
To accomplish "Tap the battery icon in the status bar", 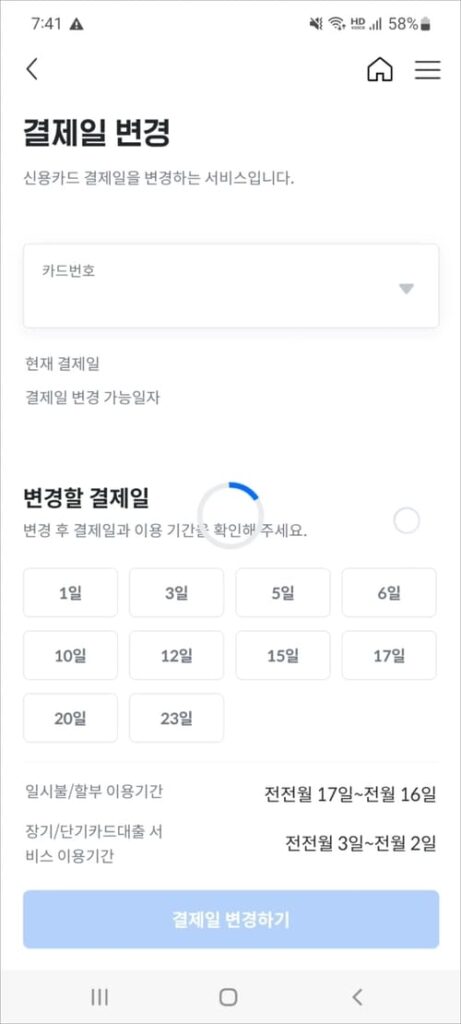I will 426,24.
